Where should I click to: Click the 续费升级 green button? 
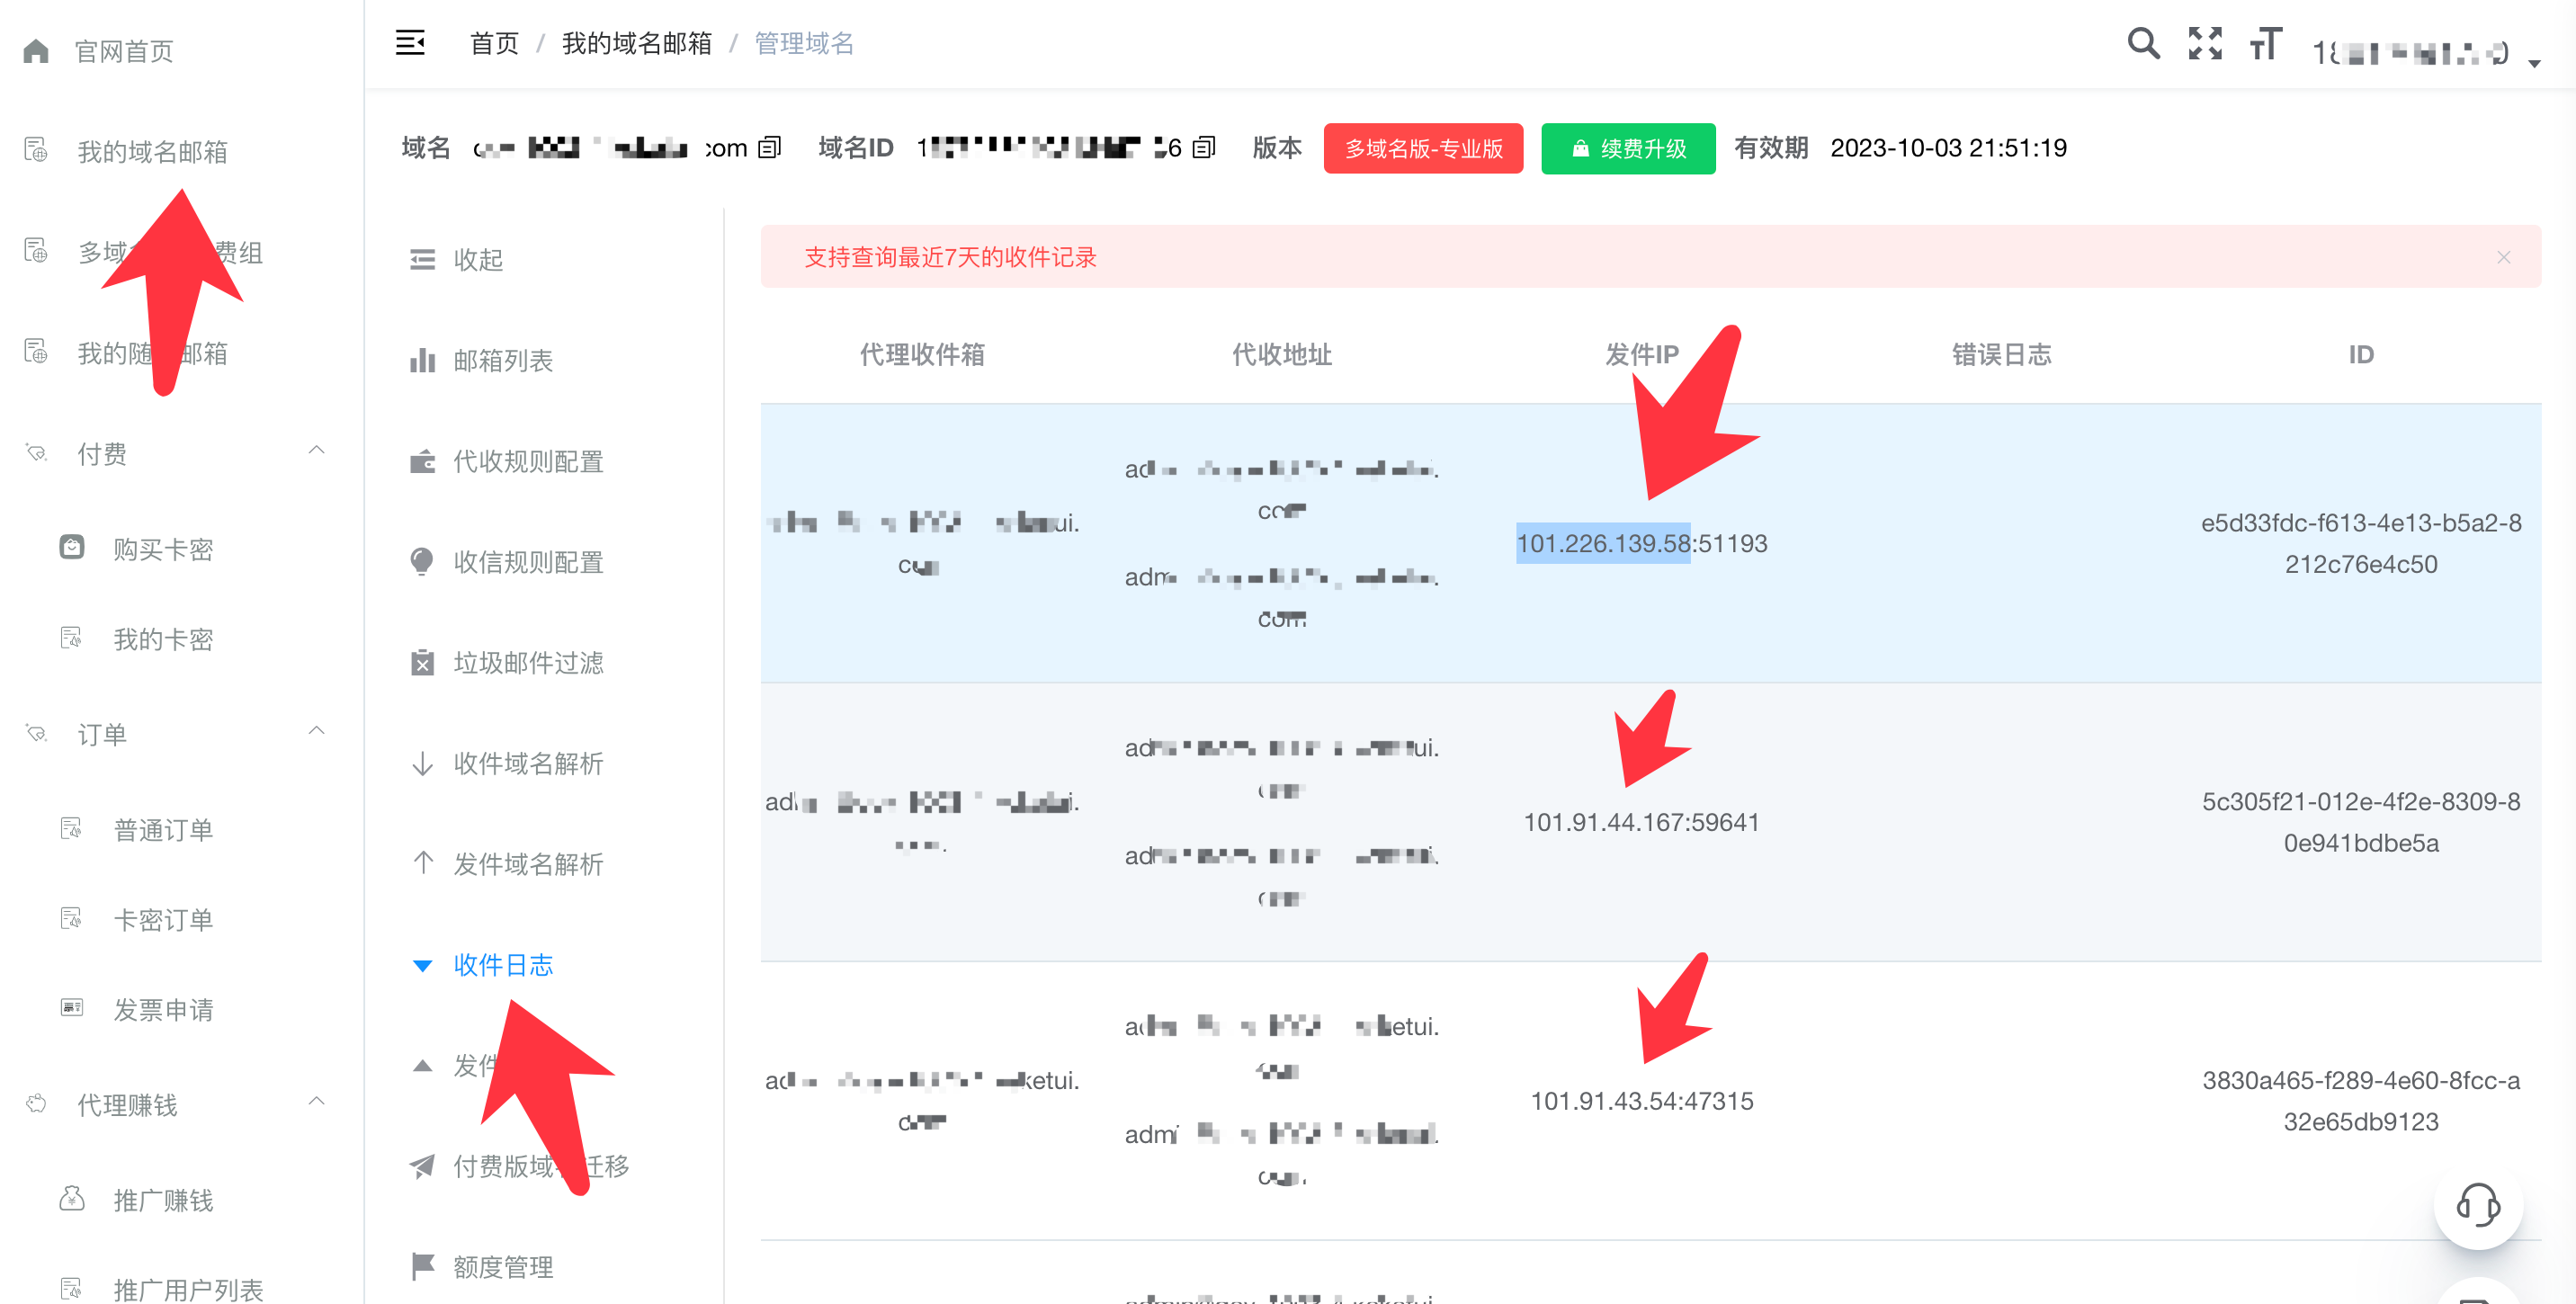point(1628,148)
